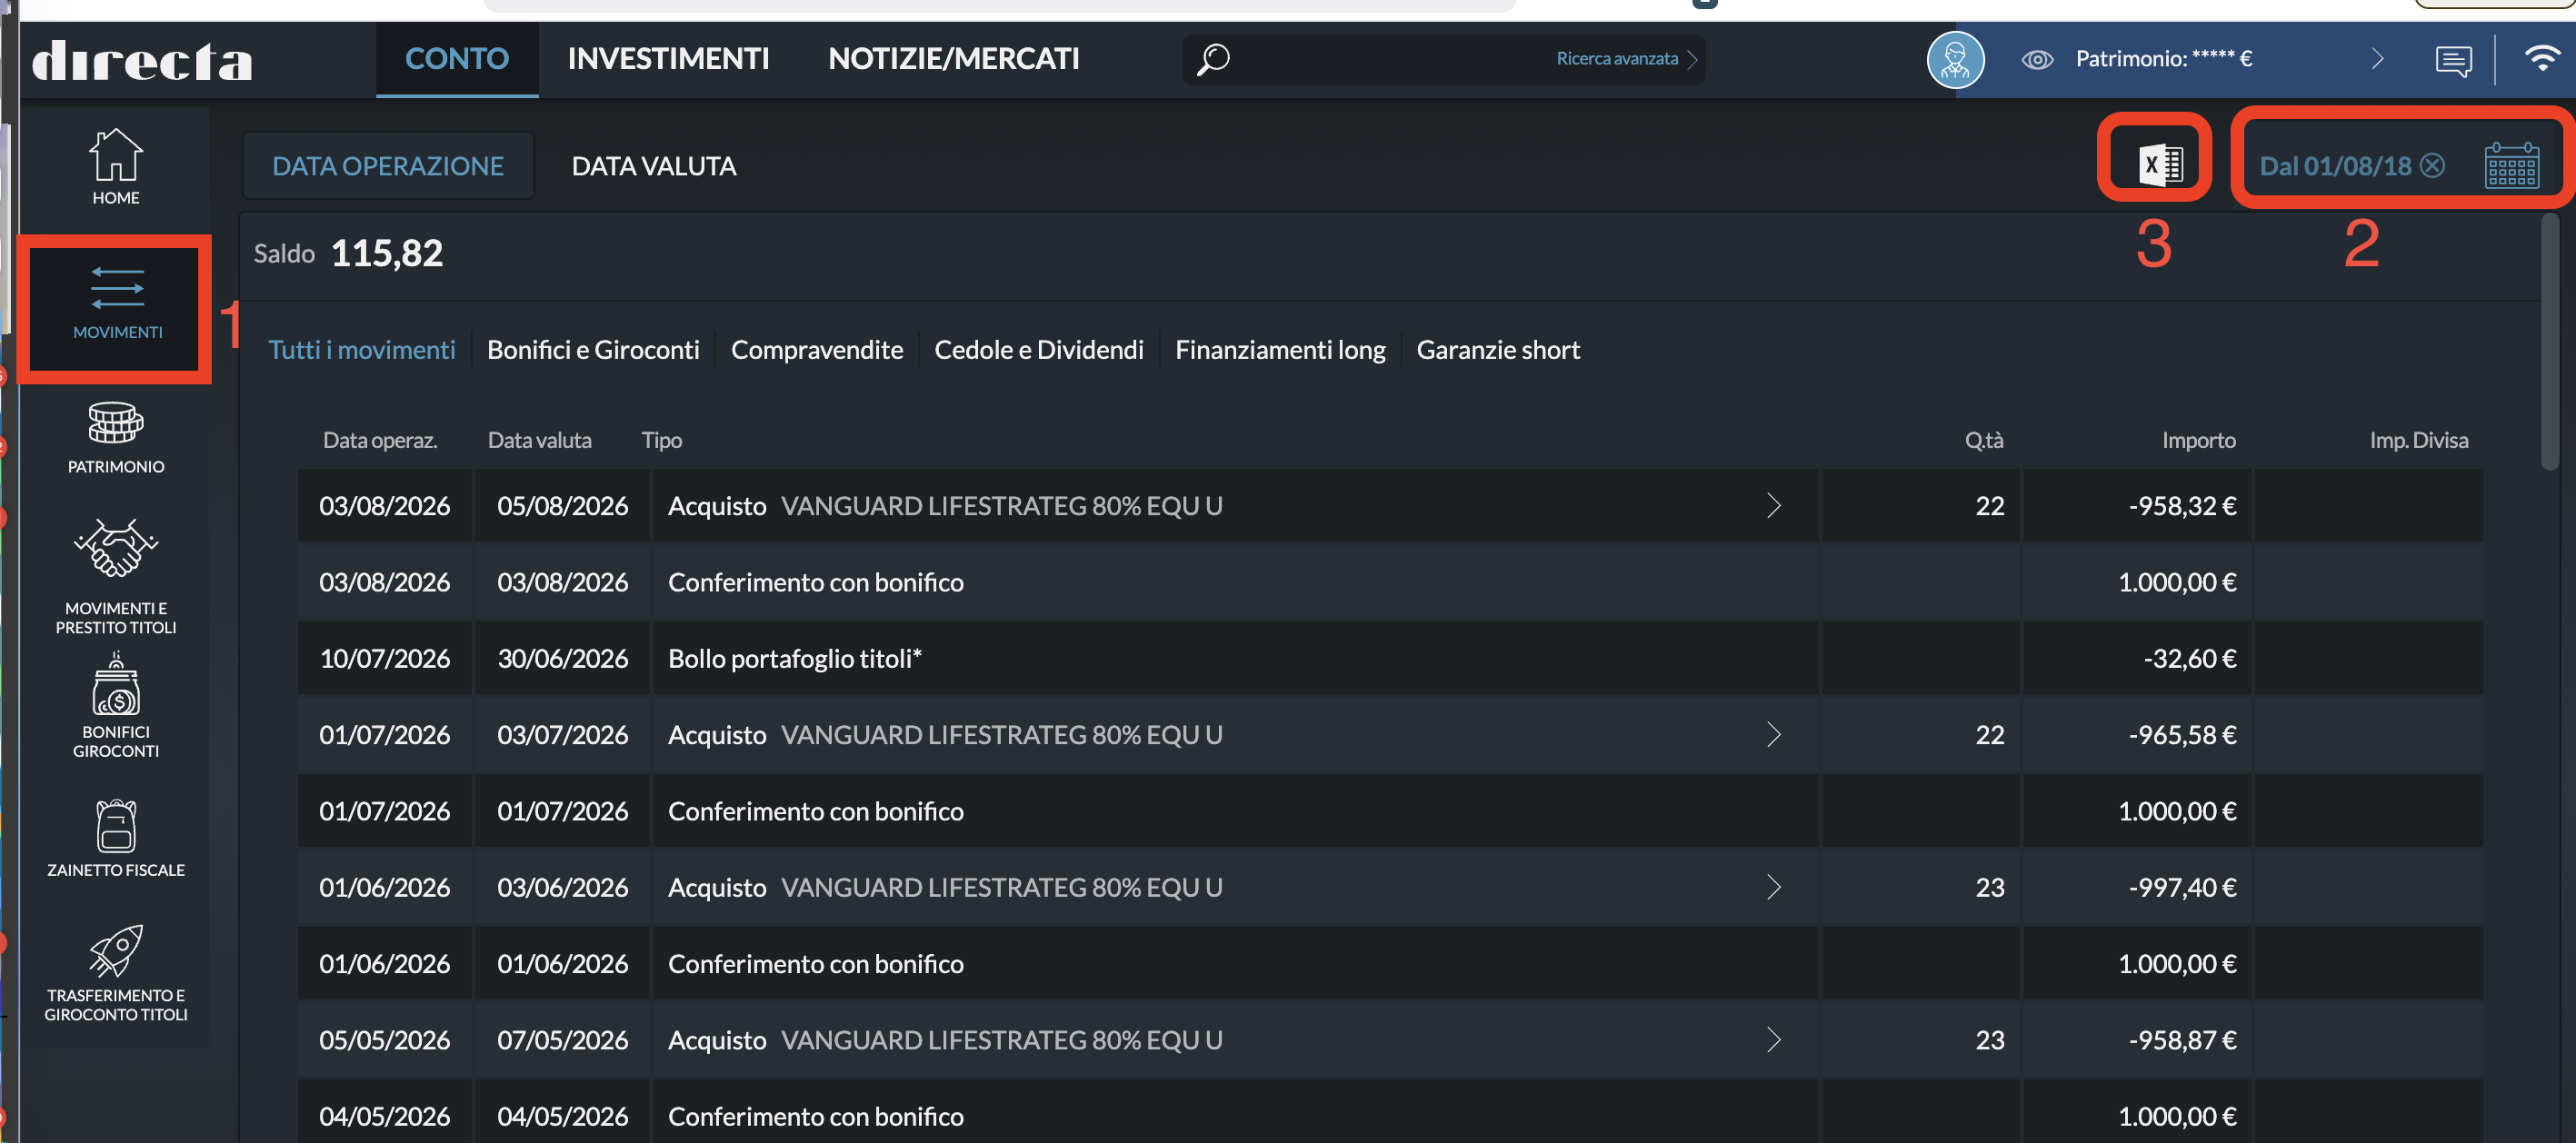Open Ricerca avanzata

click(1626, 59)
